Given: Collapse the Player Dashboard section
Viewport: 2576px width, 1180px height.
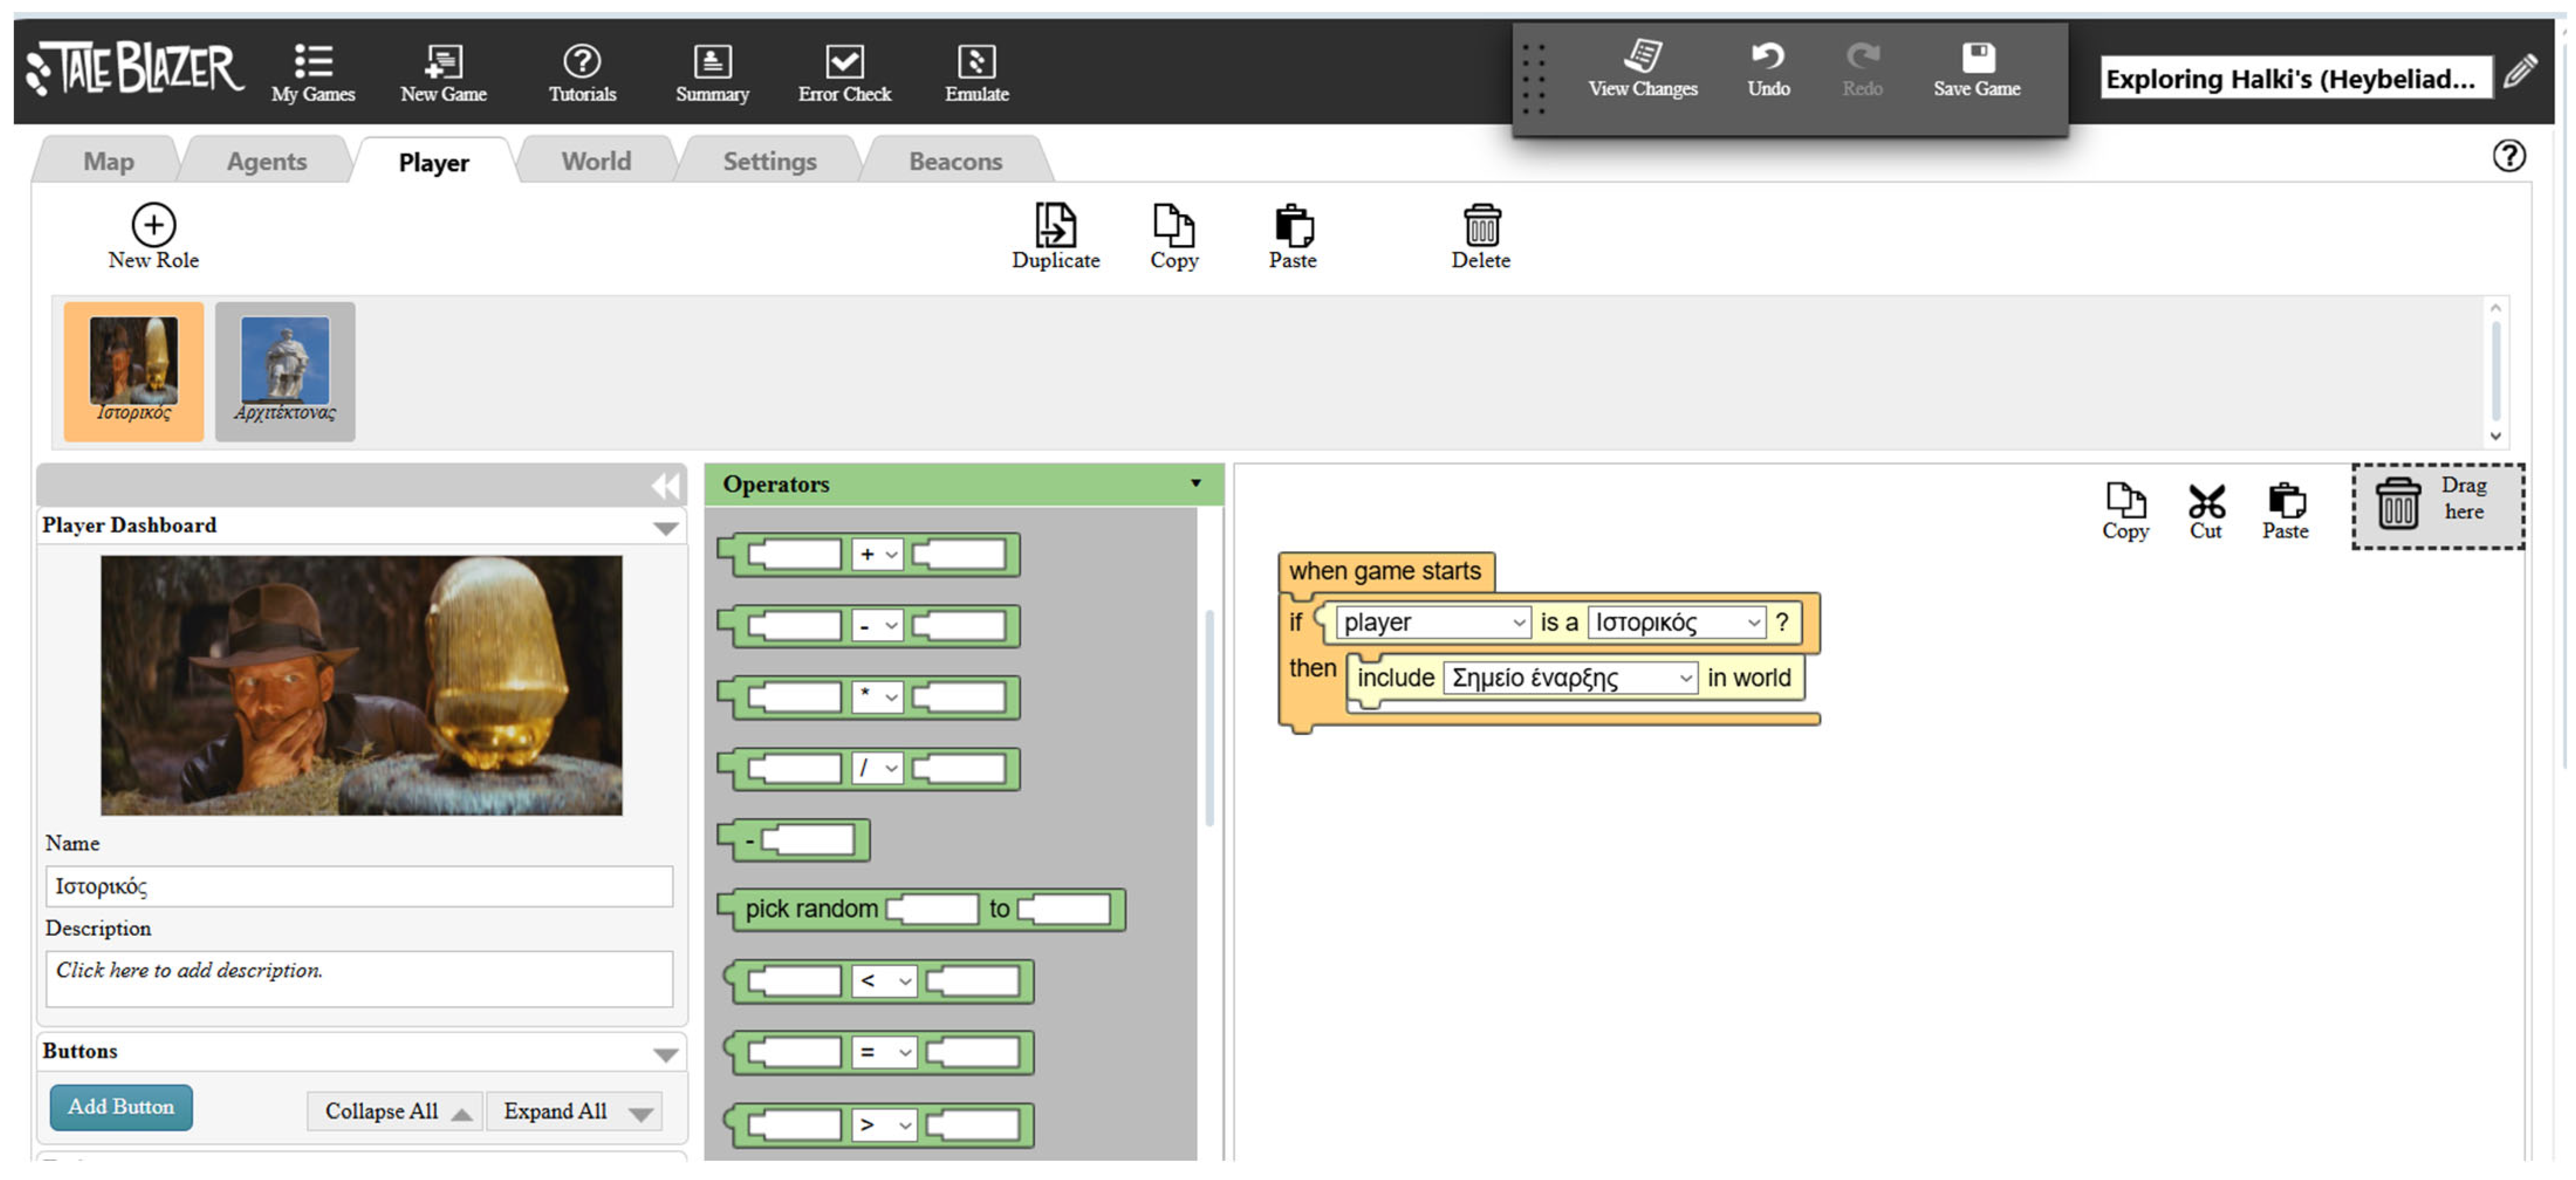Looking at the screenshot, I should point(665,527).
